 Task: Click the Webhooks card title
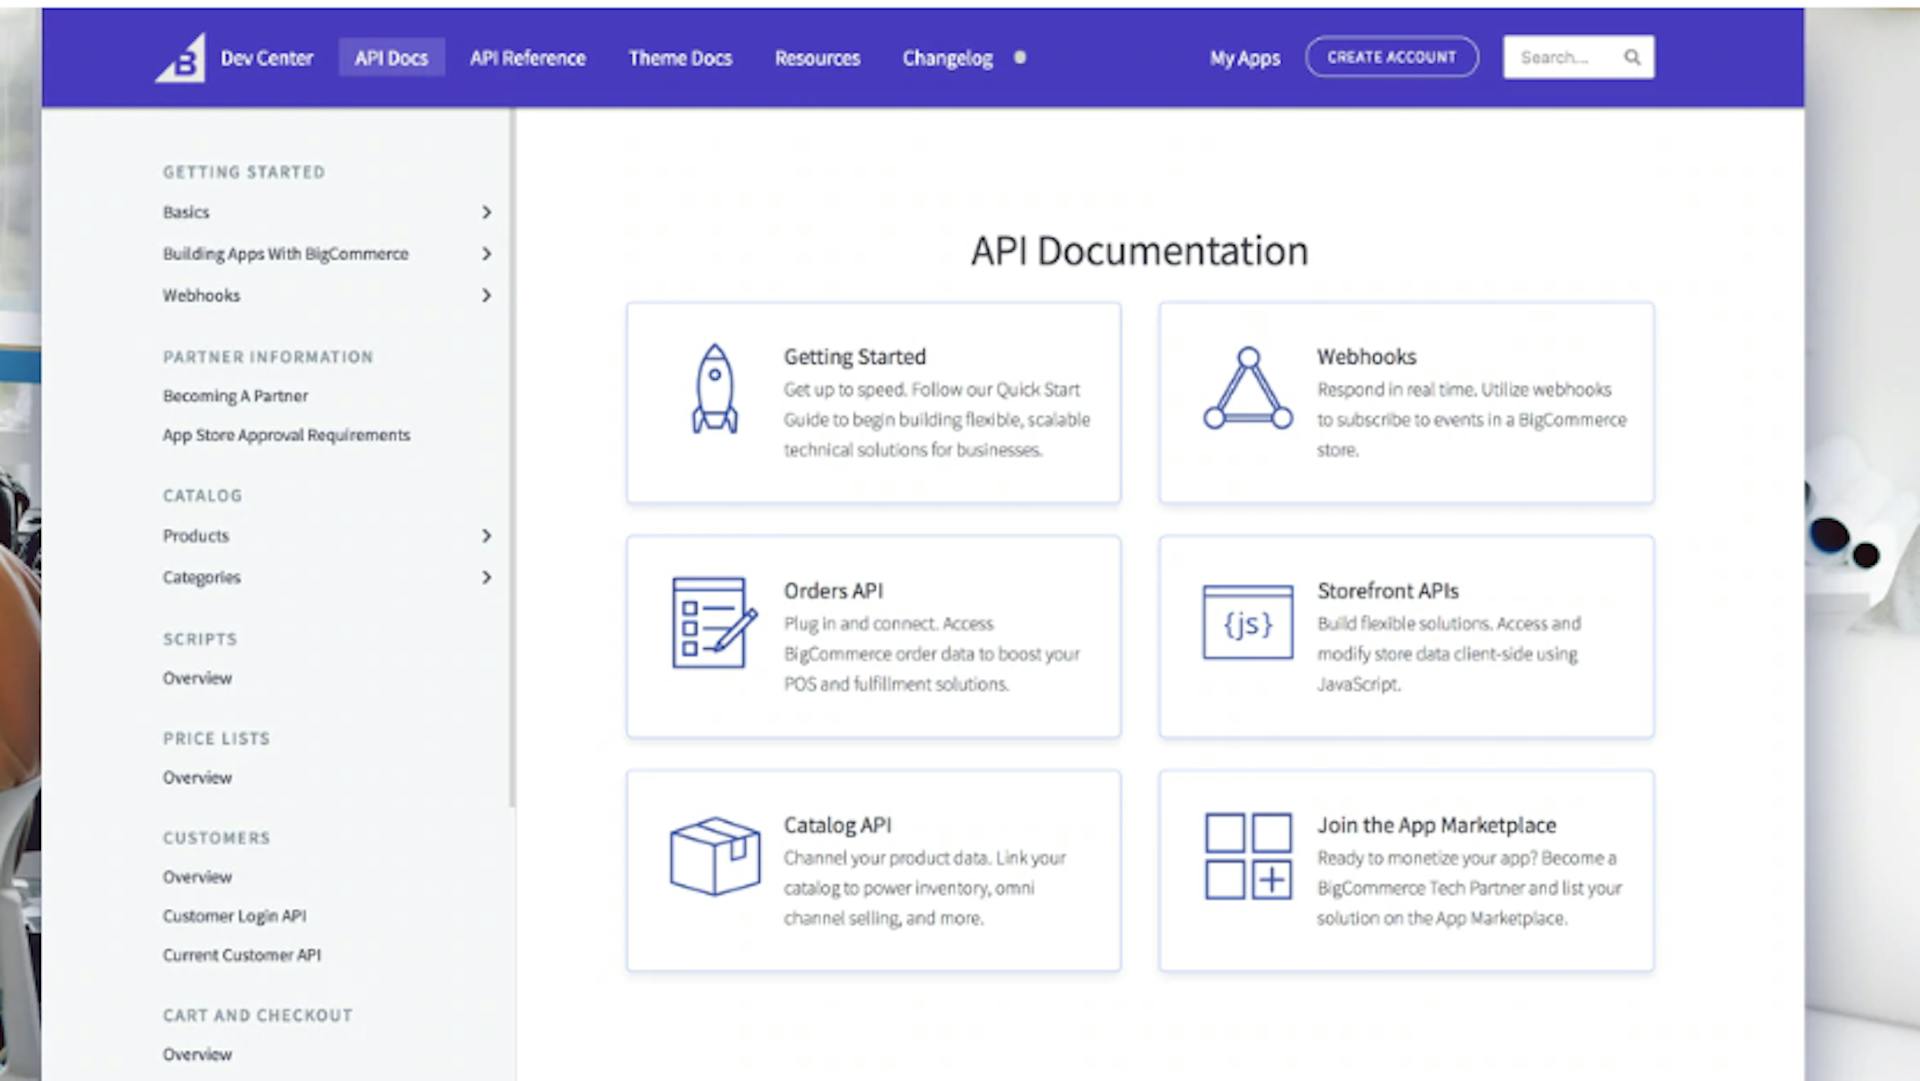(1366, 357)
